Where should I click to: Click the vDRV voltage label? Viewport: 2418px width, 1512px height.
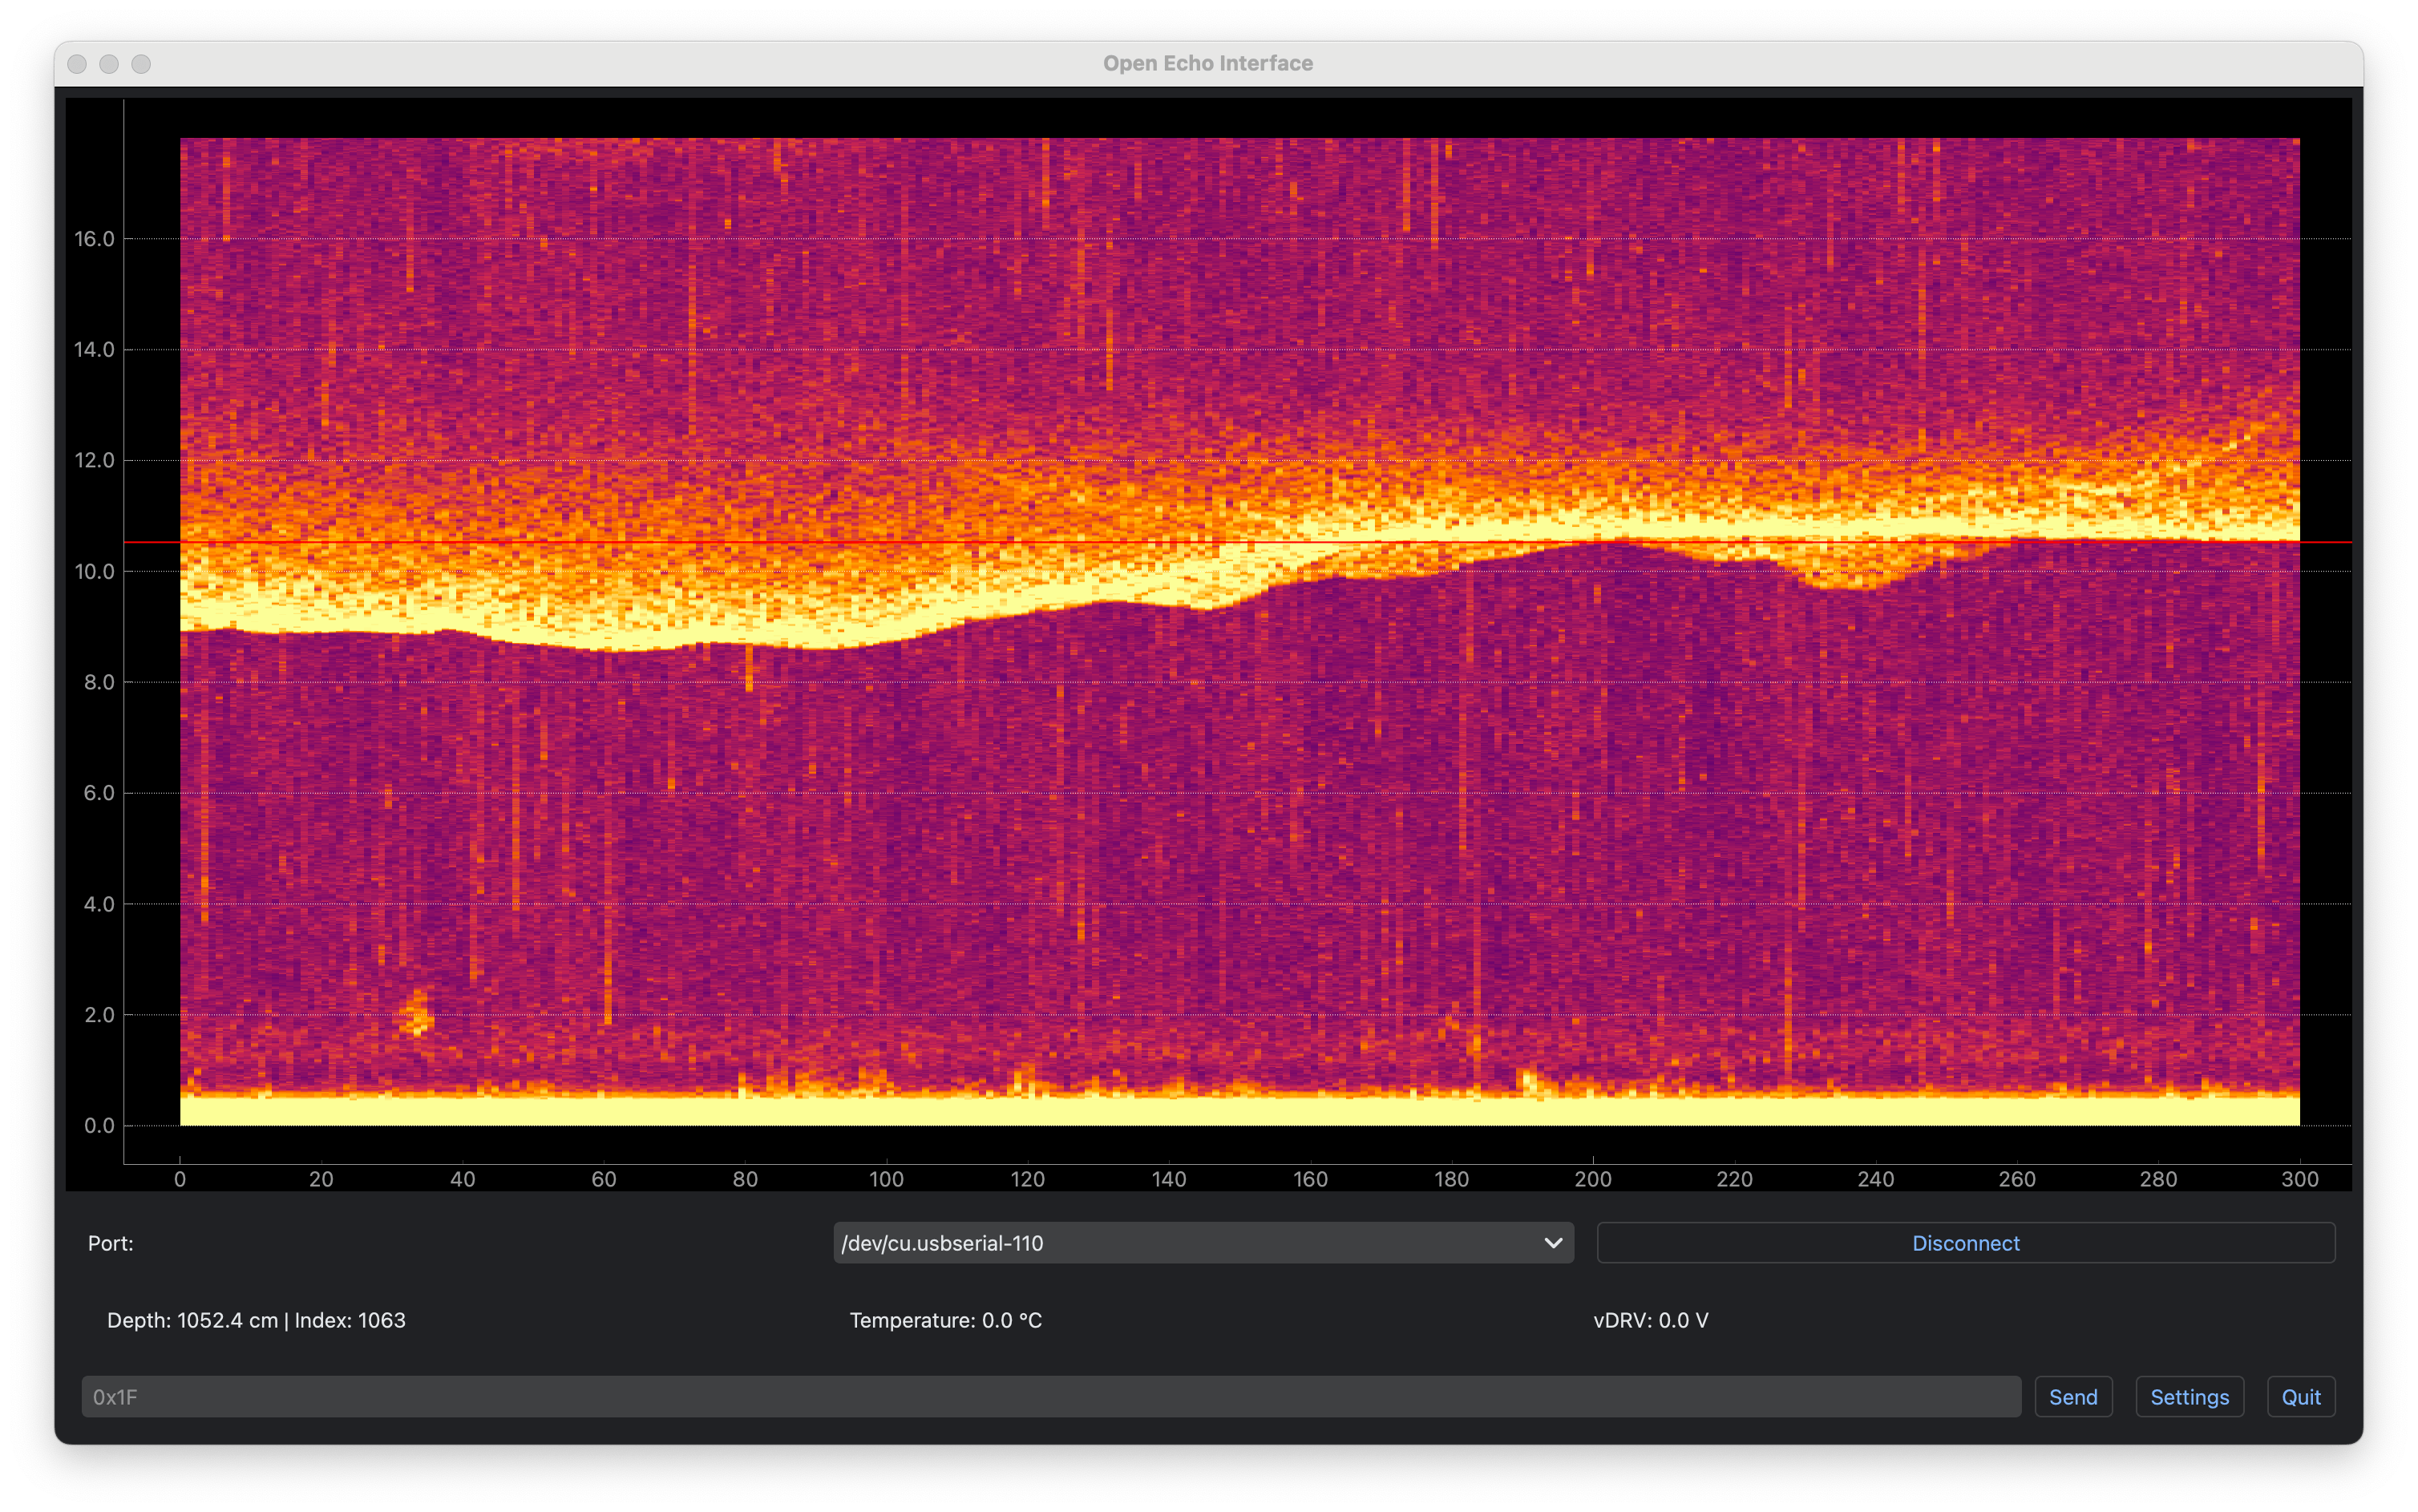coord(1650,1320)
